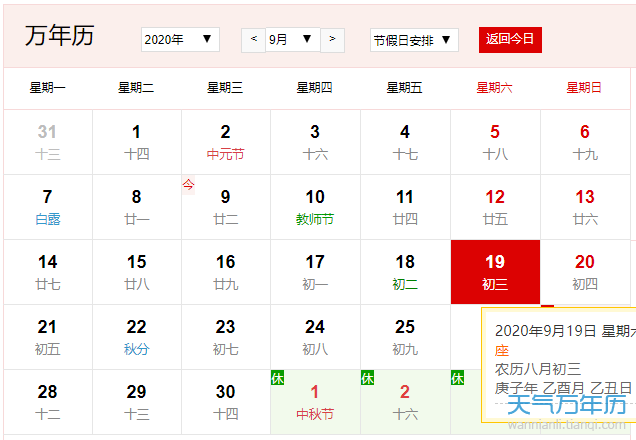Select September 10 教师节

pyautogui.click(x=315, y=207)
